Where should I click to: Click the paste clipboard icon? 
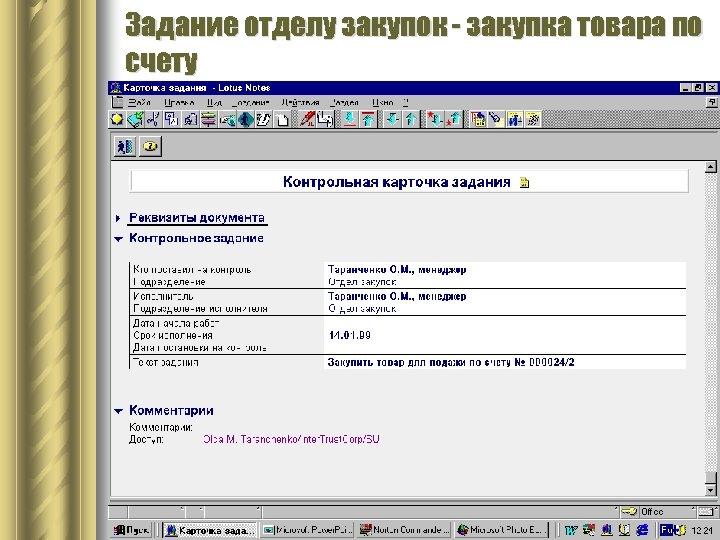point(190,119)
